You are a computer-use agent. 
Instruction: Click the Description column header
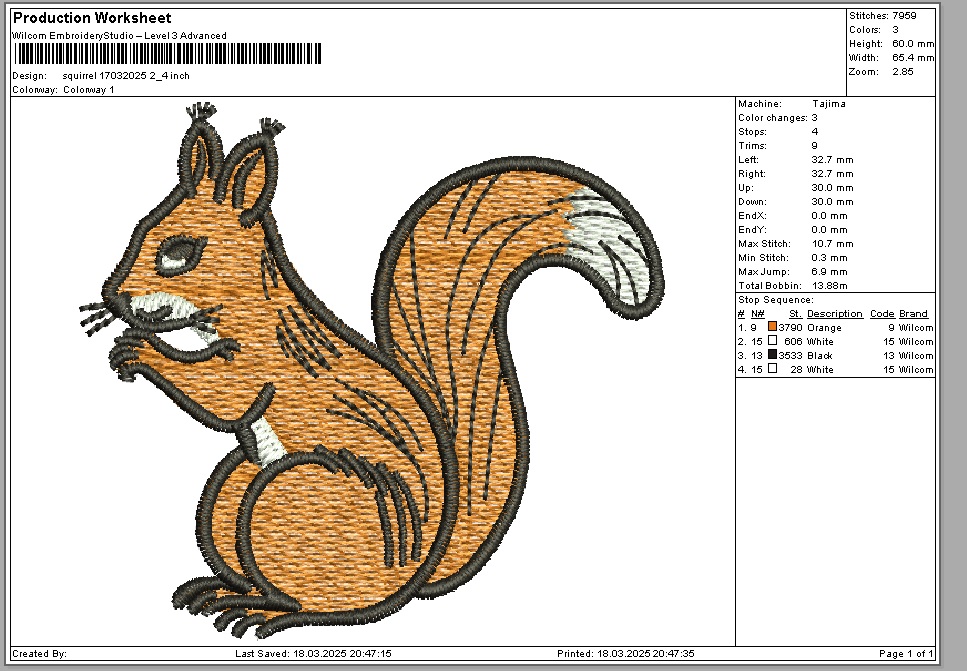click(835, 313)
